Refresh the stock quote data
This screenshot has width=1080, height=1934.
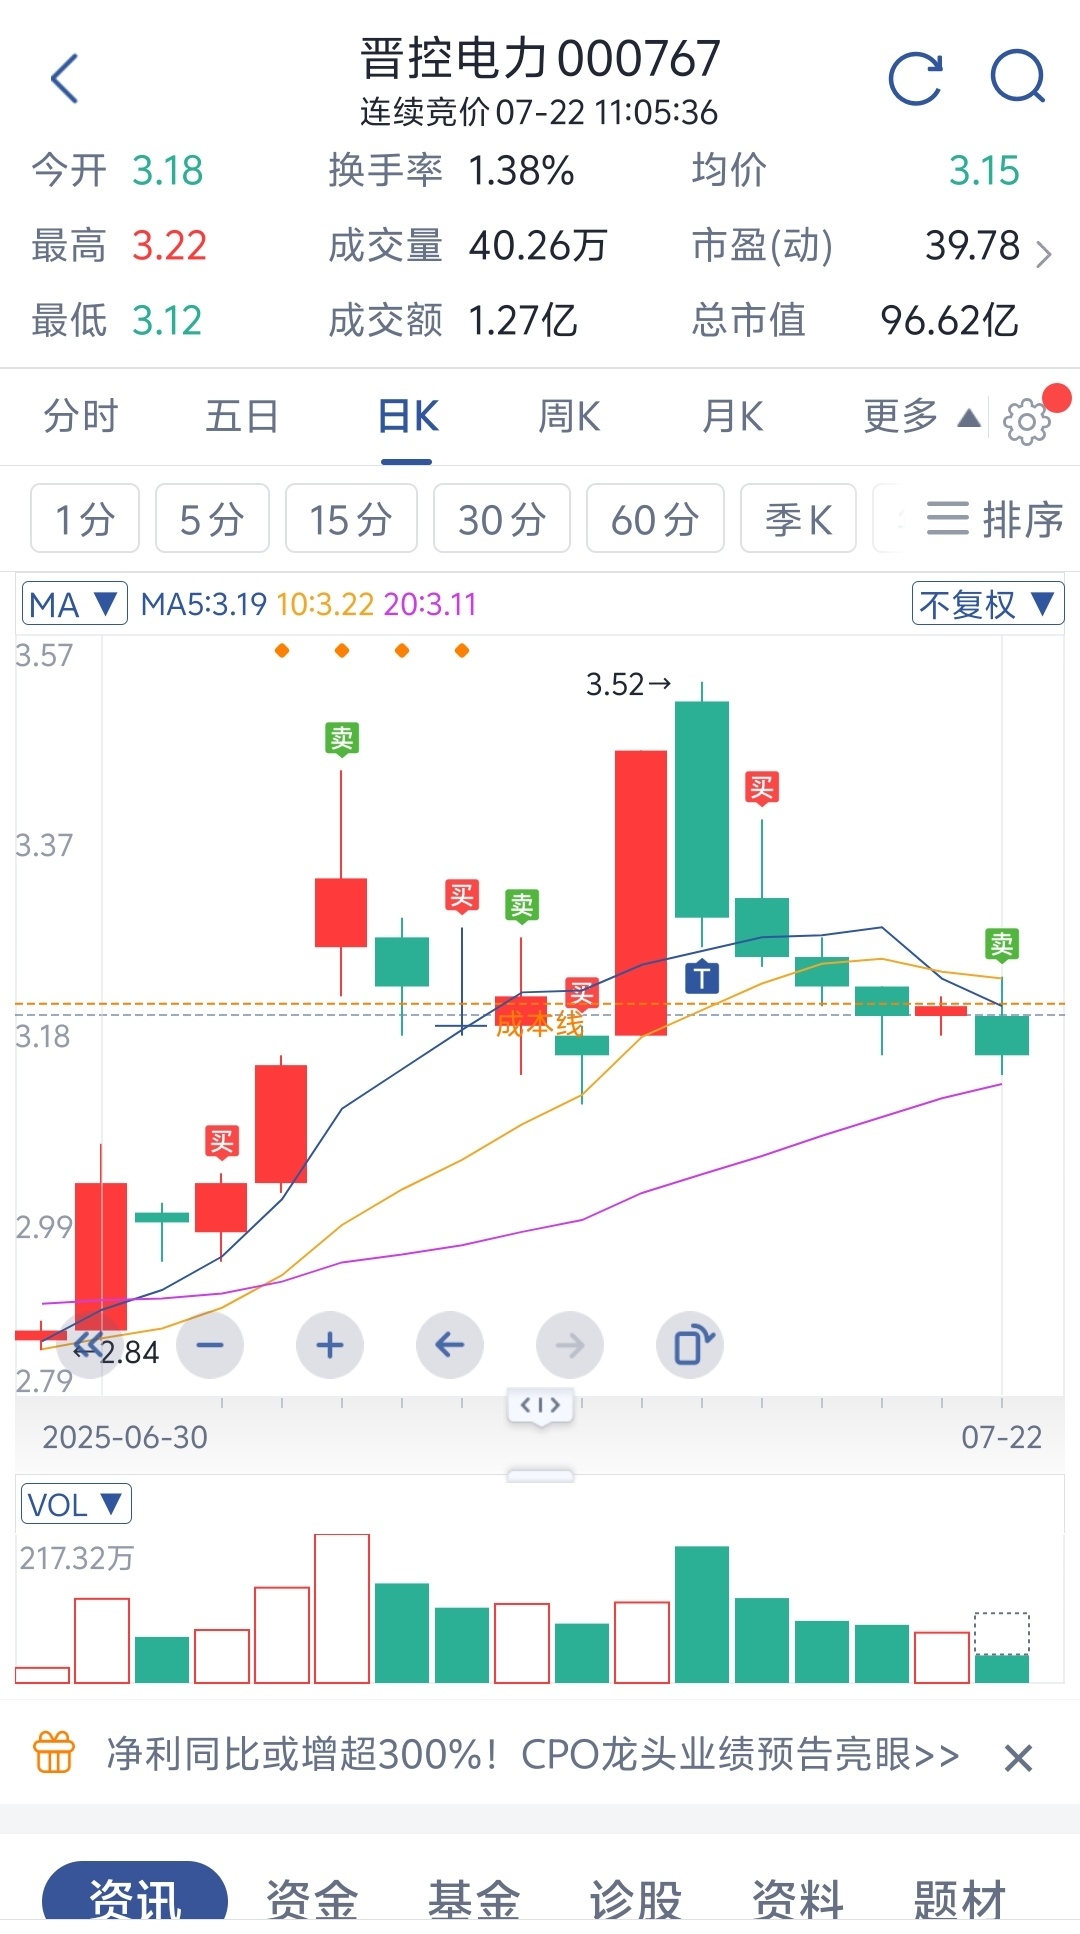(915, 78)
